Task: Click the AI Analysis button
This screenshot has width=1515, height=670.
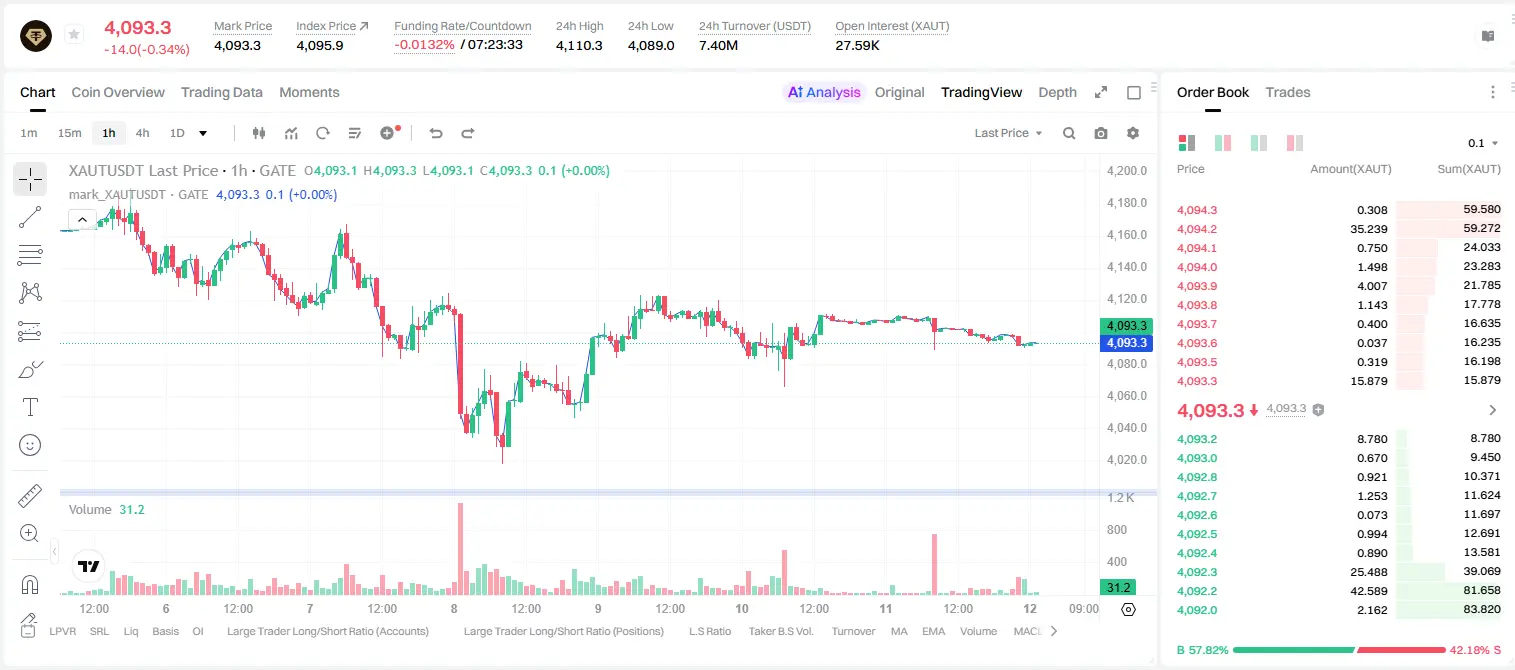Action: pos(824,92)
